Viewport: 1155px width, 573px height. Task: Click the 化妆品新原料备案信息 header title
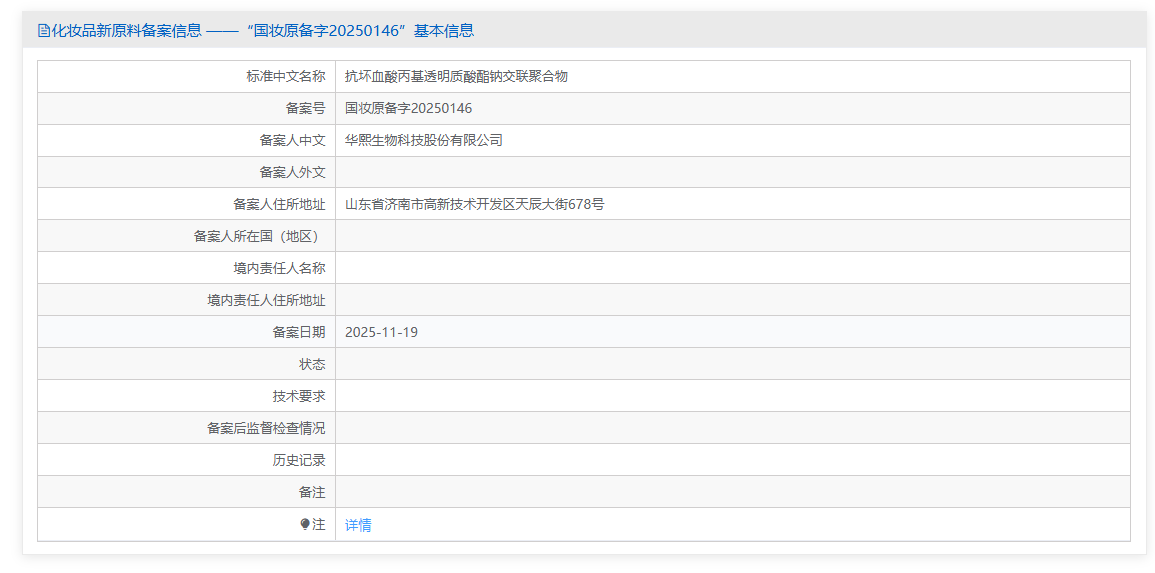click(x=126, y=31)
